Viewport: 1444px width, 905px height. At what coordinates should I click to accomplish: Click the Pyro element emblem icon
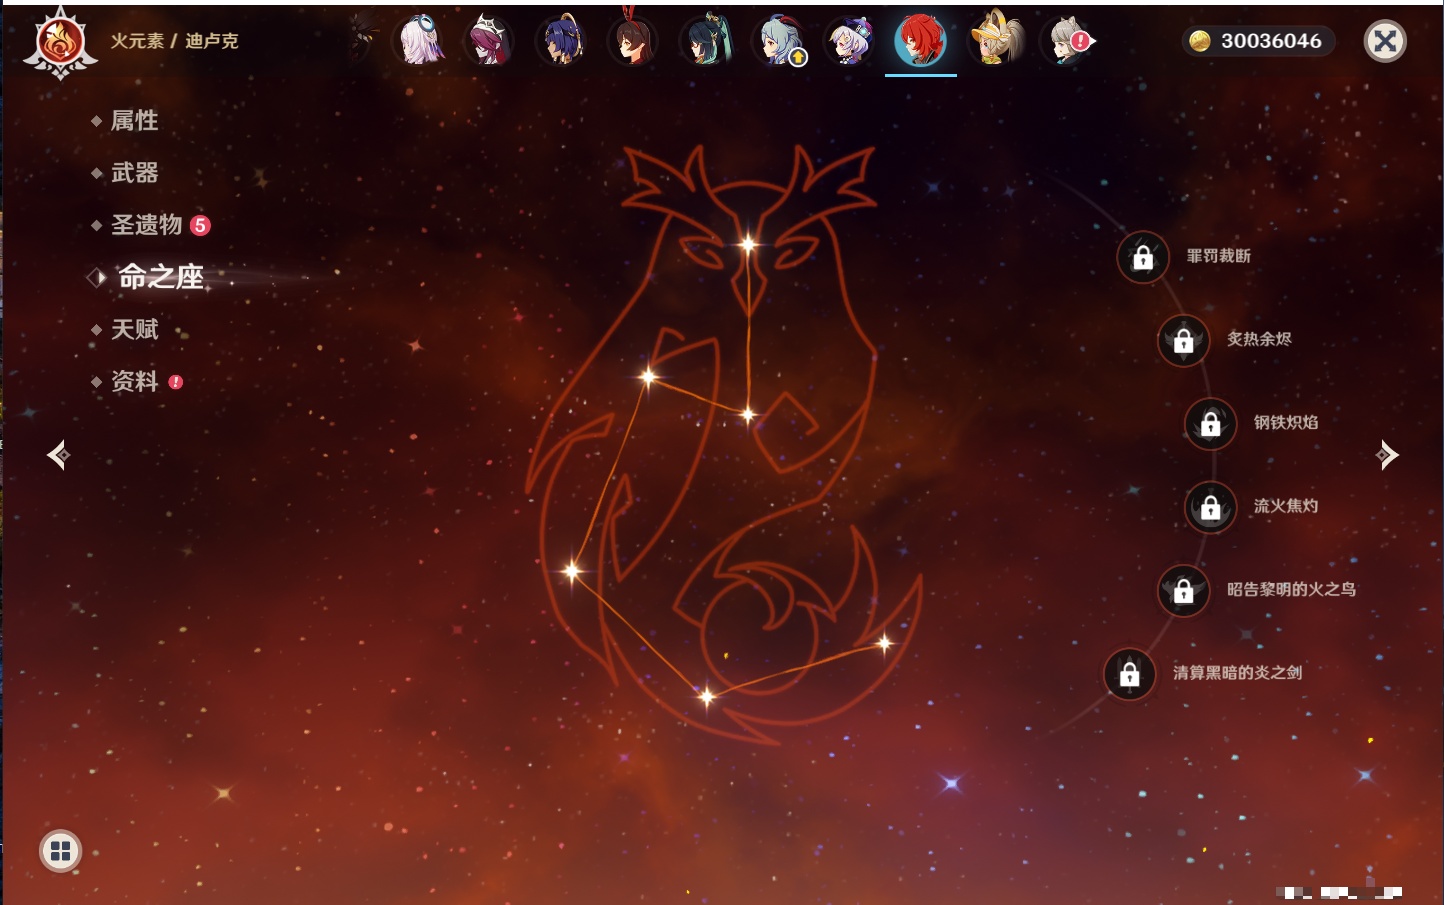pyautogui.click(x=60, y=43)
